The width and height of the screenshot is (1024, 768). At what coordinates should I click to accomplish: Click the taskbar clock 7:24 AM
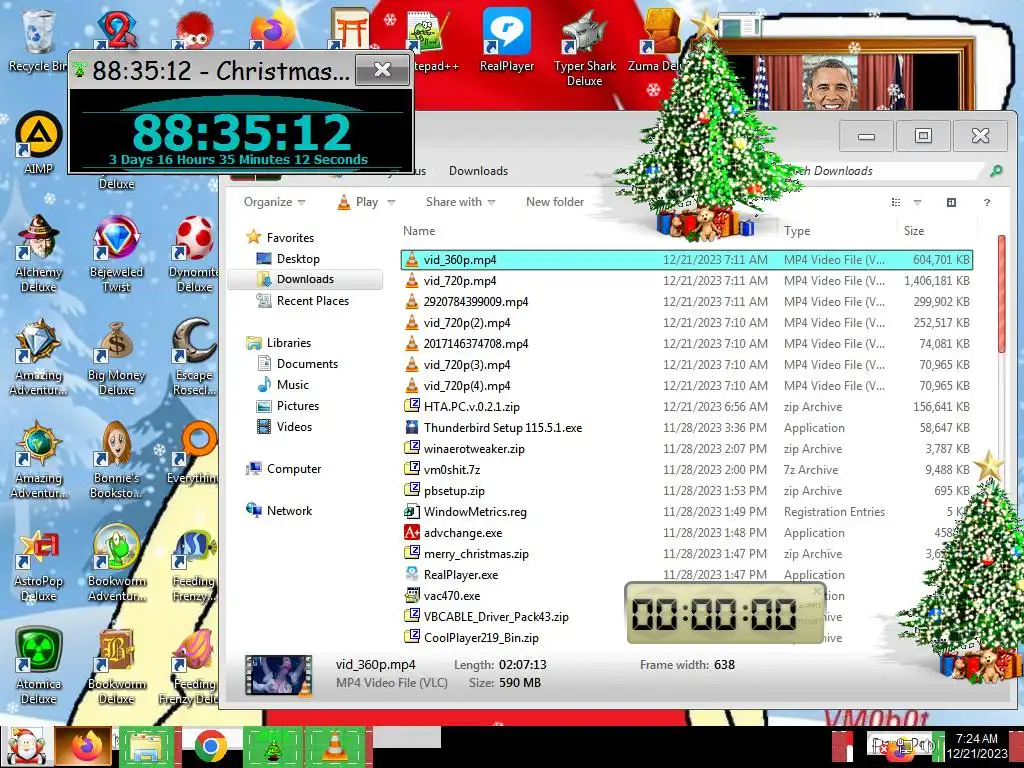(977, 746)
